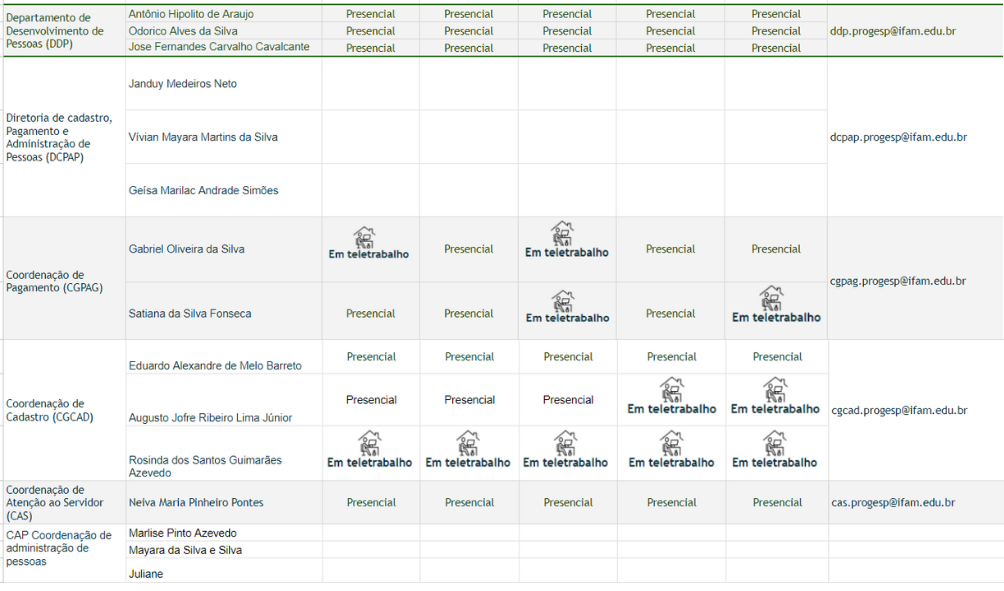
Task: Select name Marlise Pinto Azevedo
Action: [x=182, y=533]
